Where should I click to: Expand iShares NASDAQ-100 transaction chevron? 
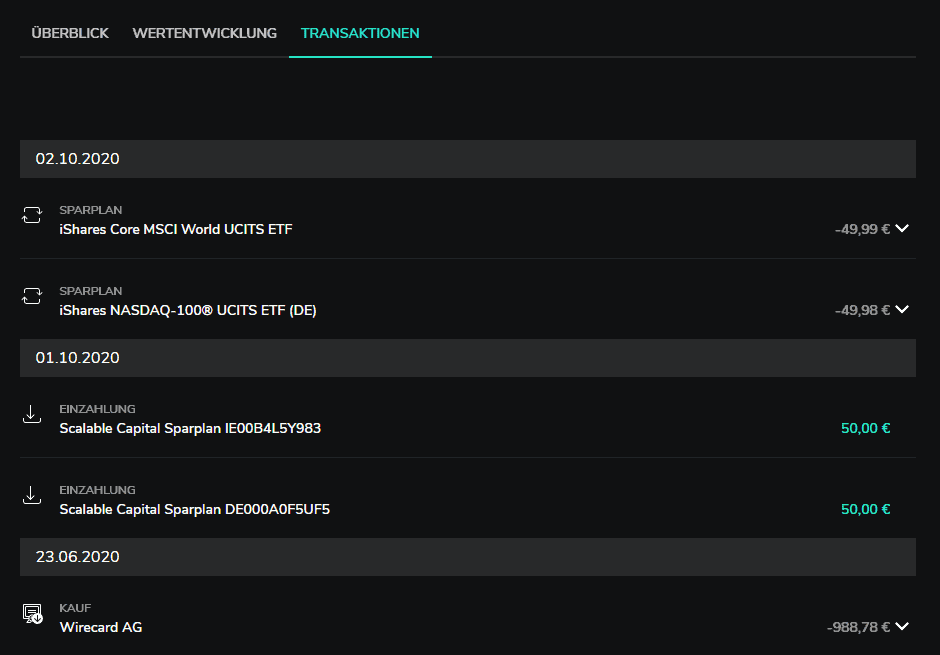pos(902,309)
